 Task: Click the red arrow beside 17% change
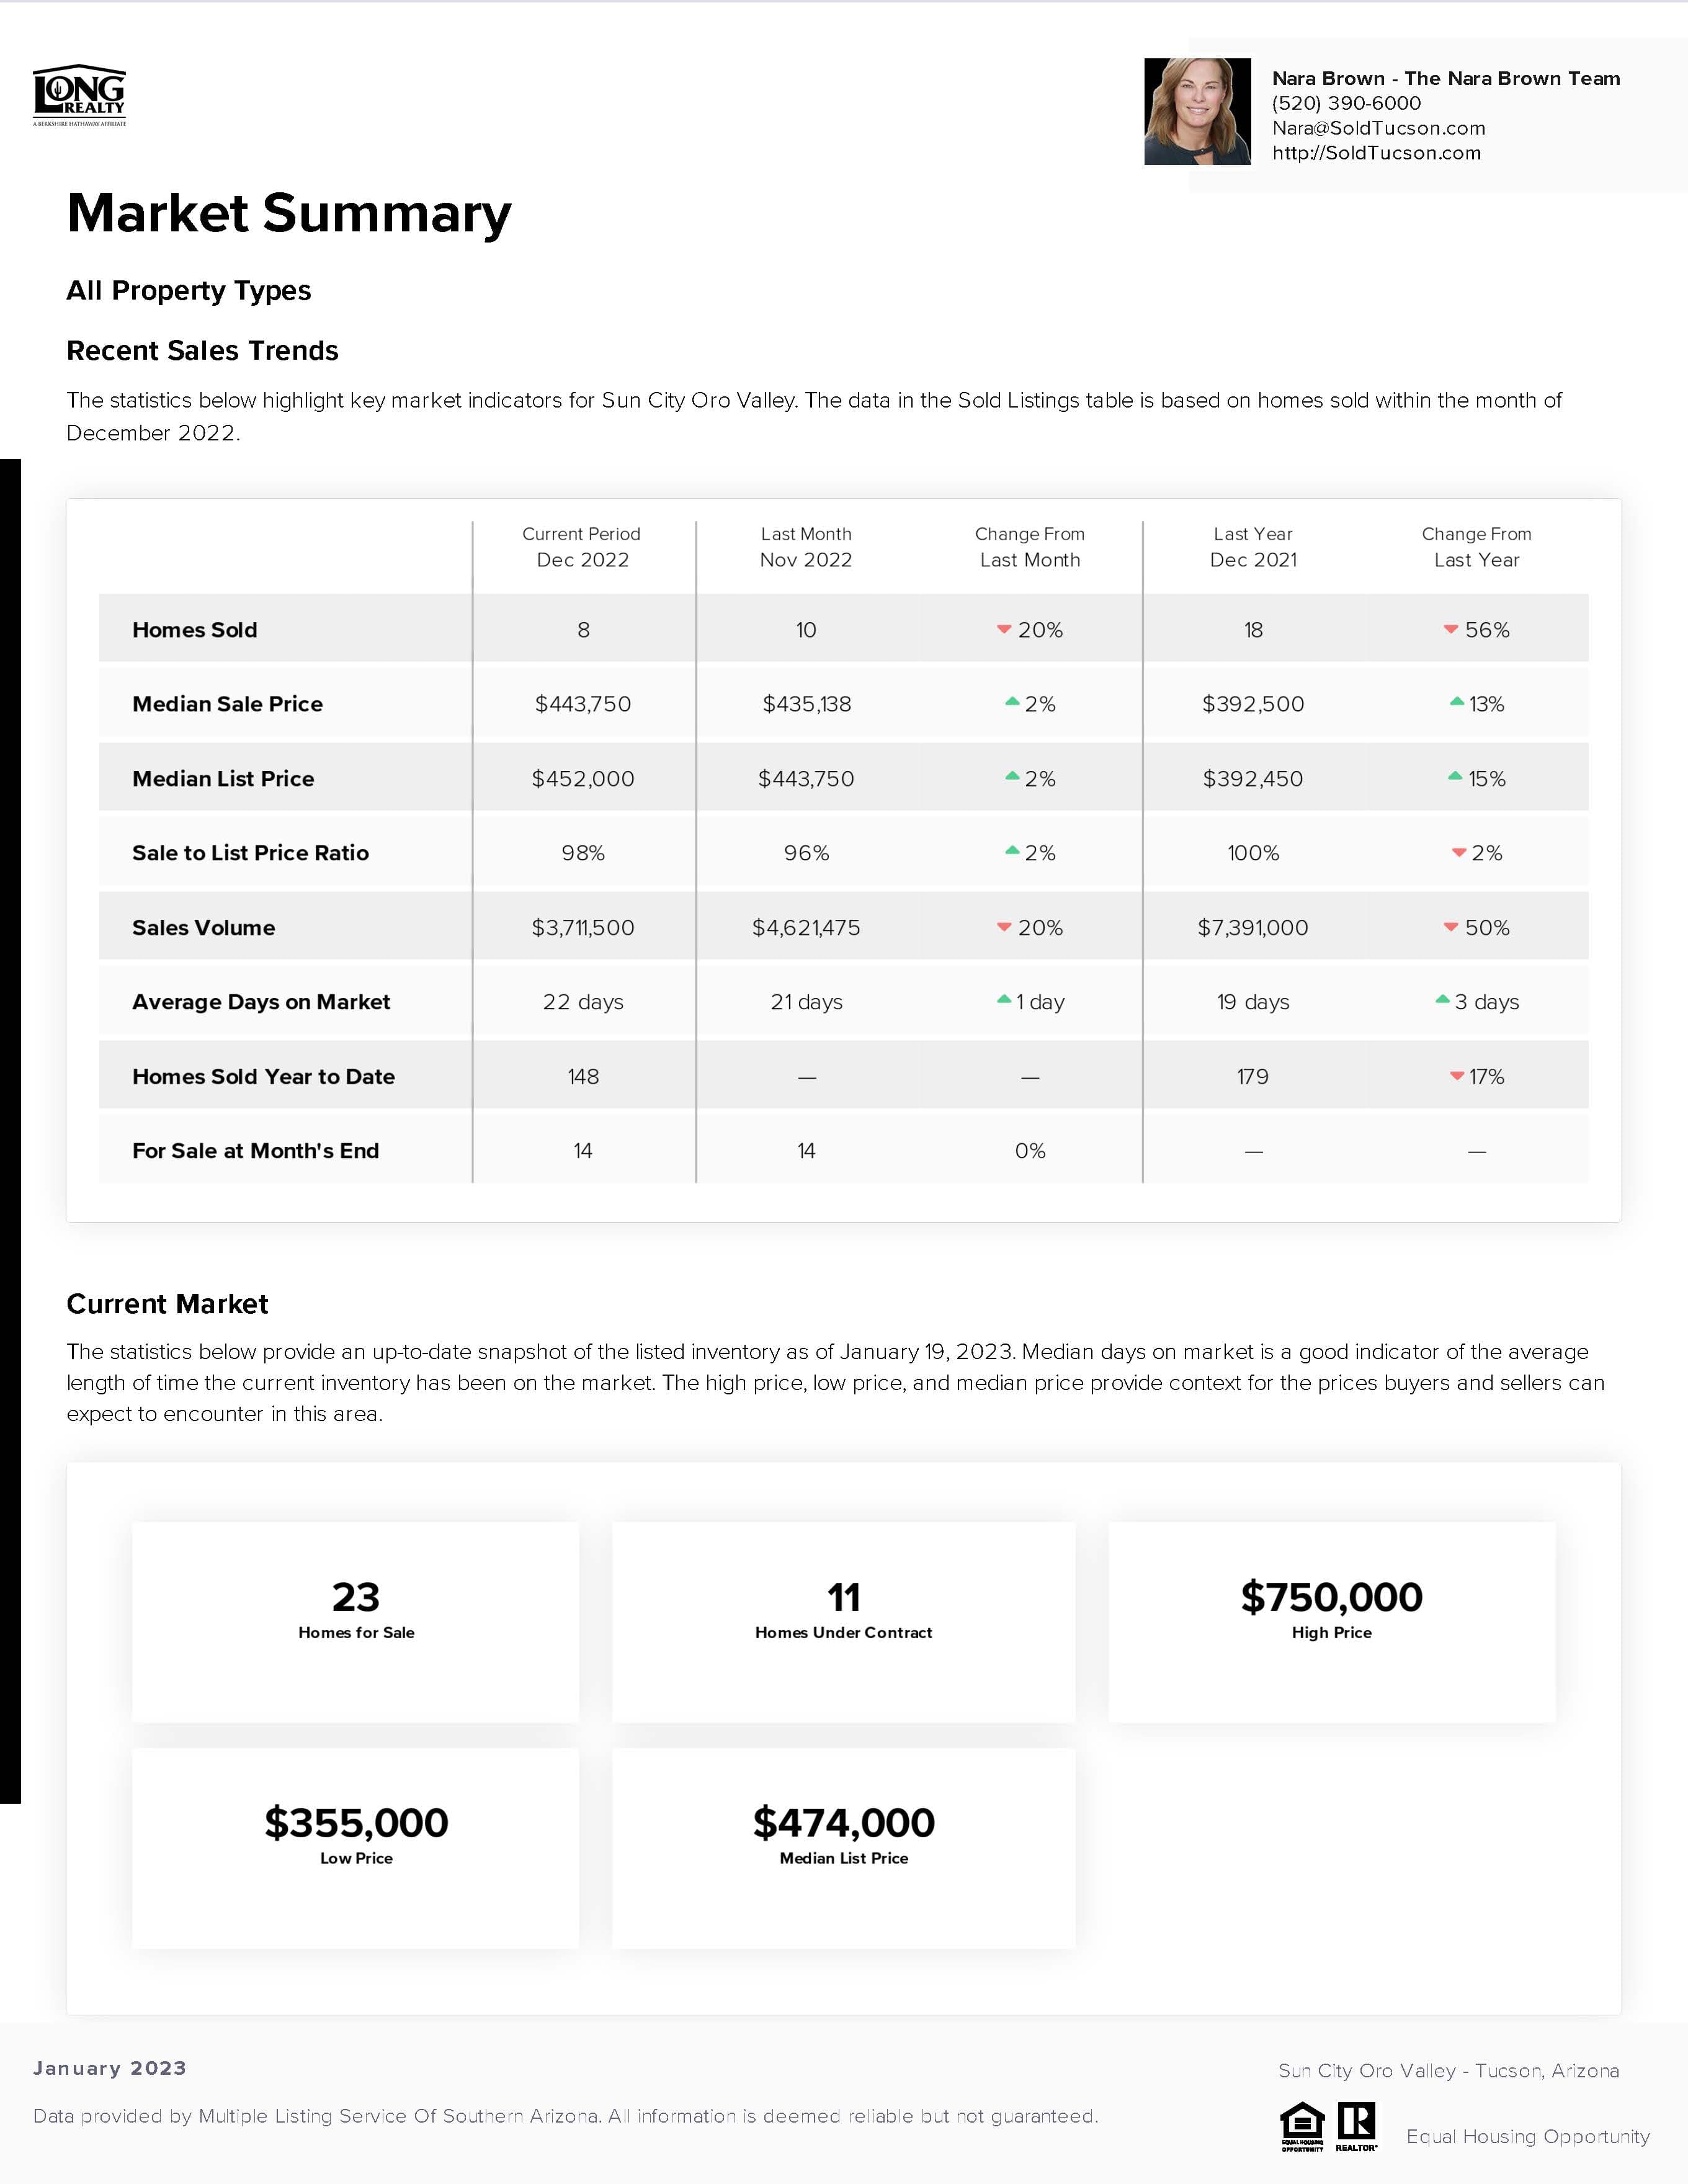[1457, 1076]
